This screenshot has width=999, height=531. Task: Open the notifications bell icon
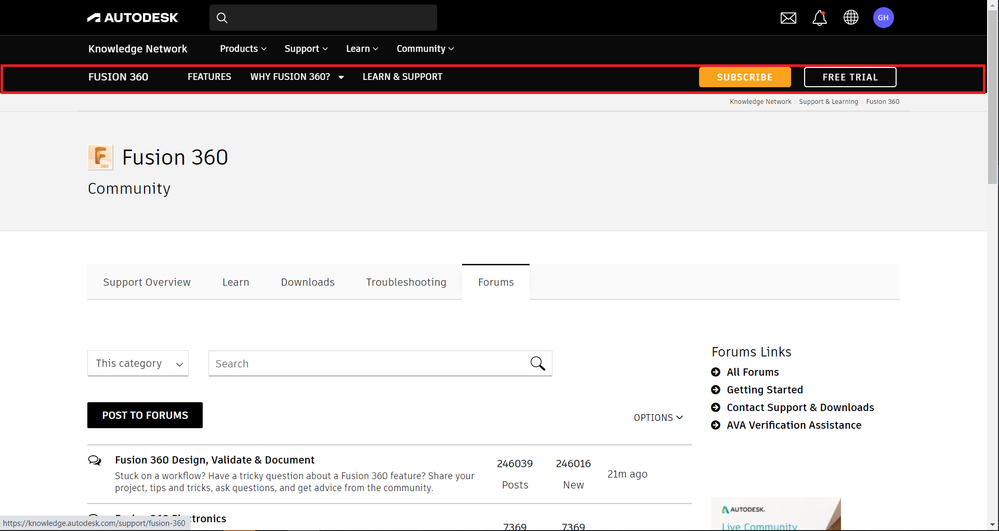(x=819, y=18)
